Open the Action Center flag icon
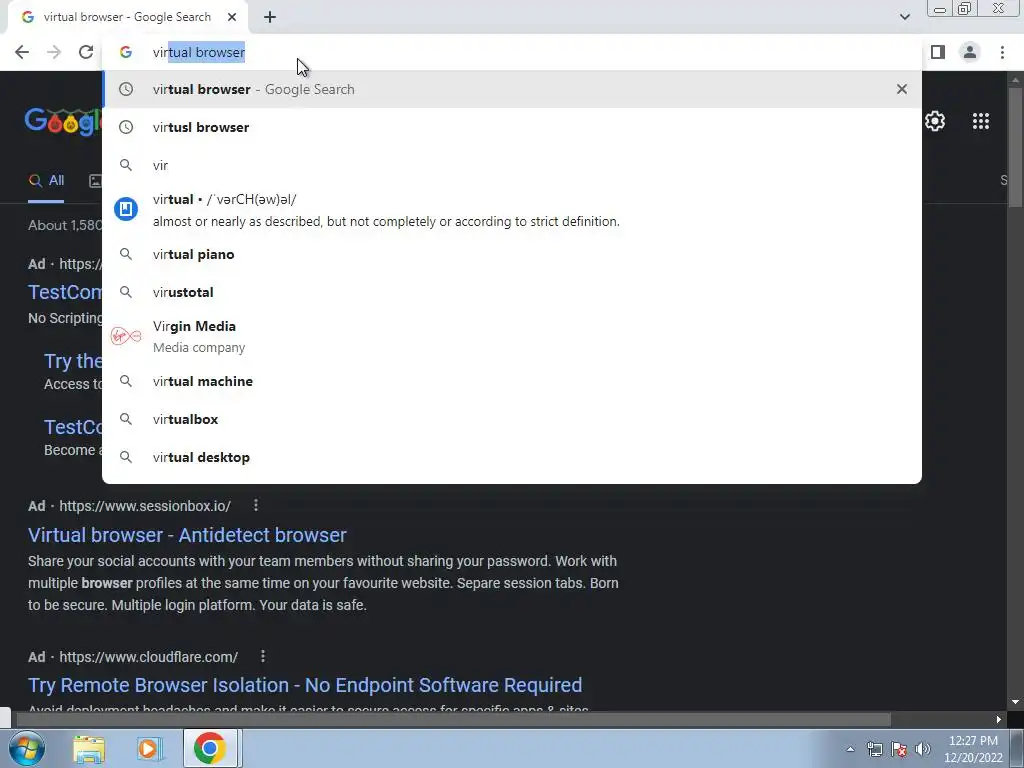 click(899, 749)
